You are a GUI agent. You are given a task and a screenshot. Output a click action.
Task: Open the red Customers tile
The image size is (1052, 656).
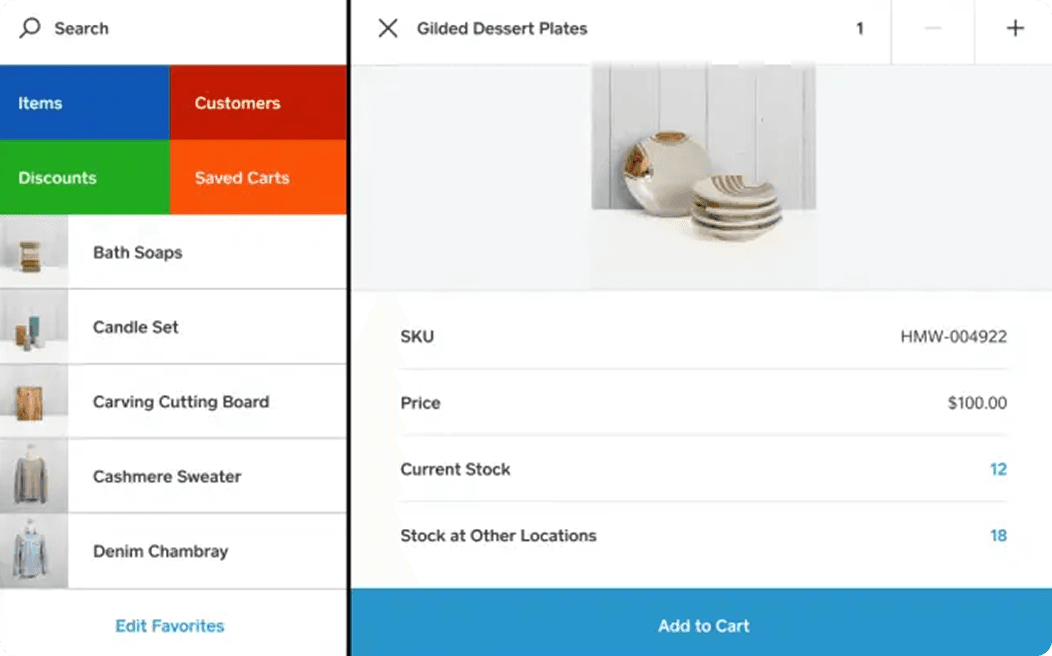[258, 103]
